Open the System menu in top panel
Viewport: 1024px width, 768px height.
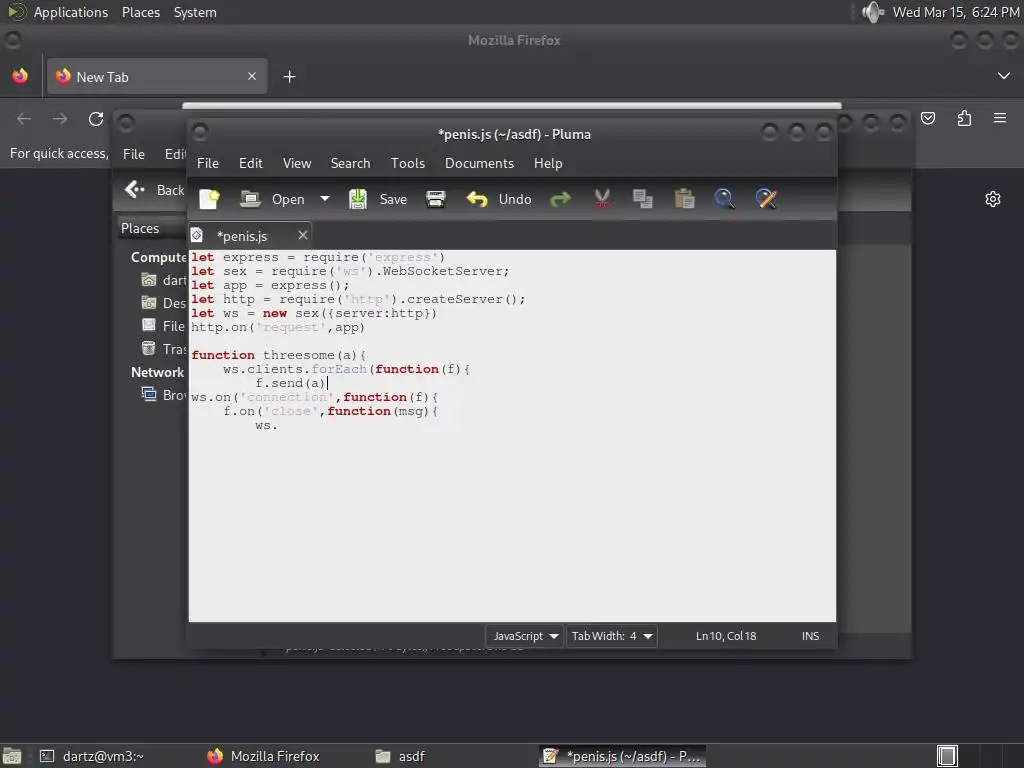click(x=195, y=12)
